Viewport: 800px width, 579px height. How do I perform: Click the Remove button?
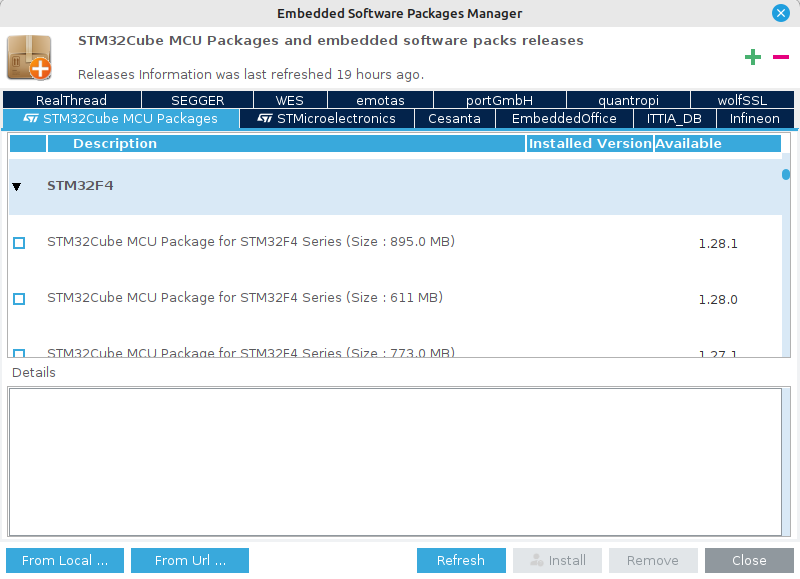653,561
